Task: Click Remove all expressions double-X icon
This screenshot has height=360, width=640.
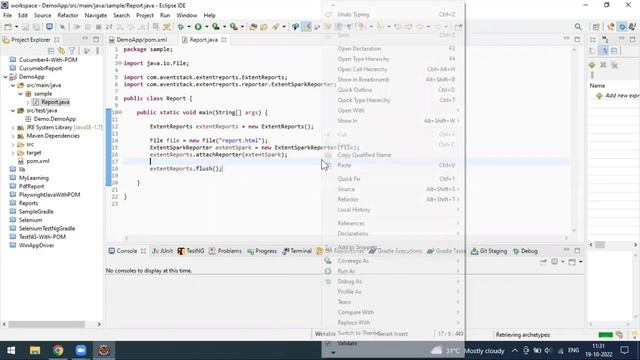Action: coord(614,65)
